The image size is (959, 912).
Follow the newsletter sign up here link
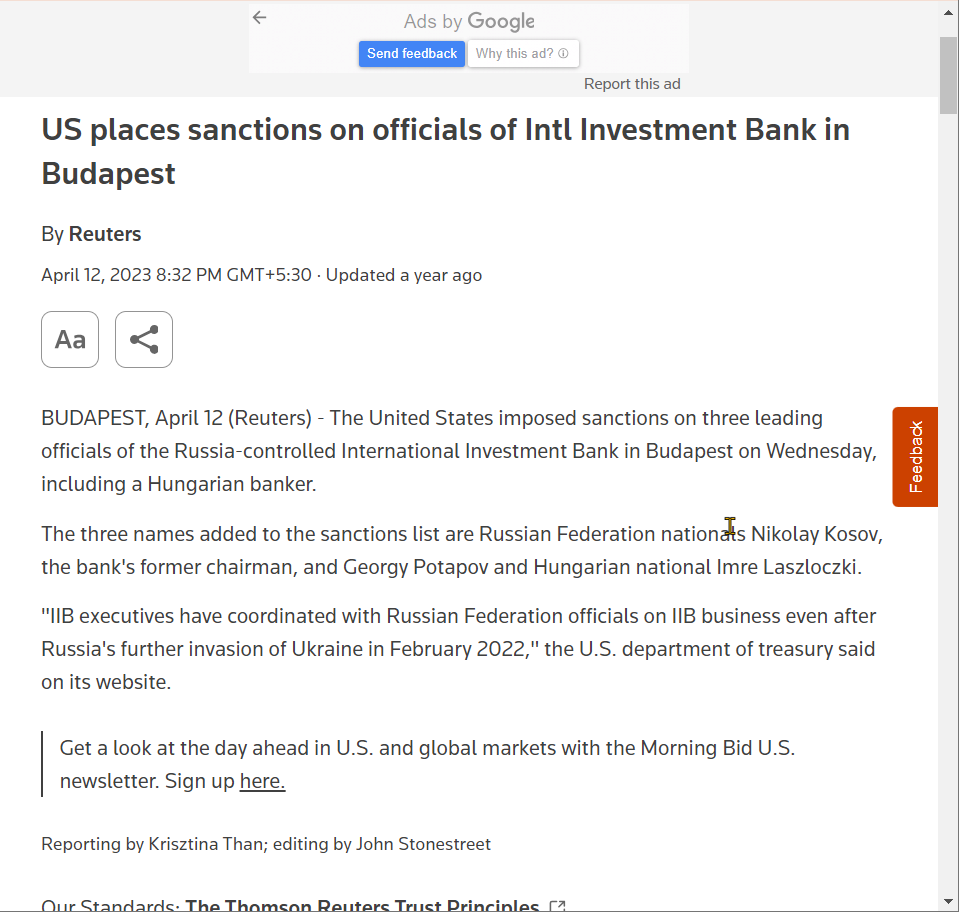[x=262, y=781]
